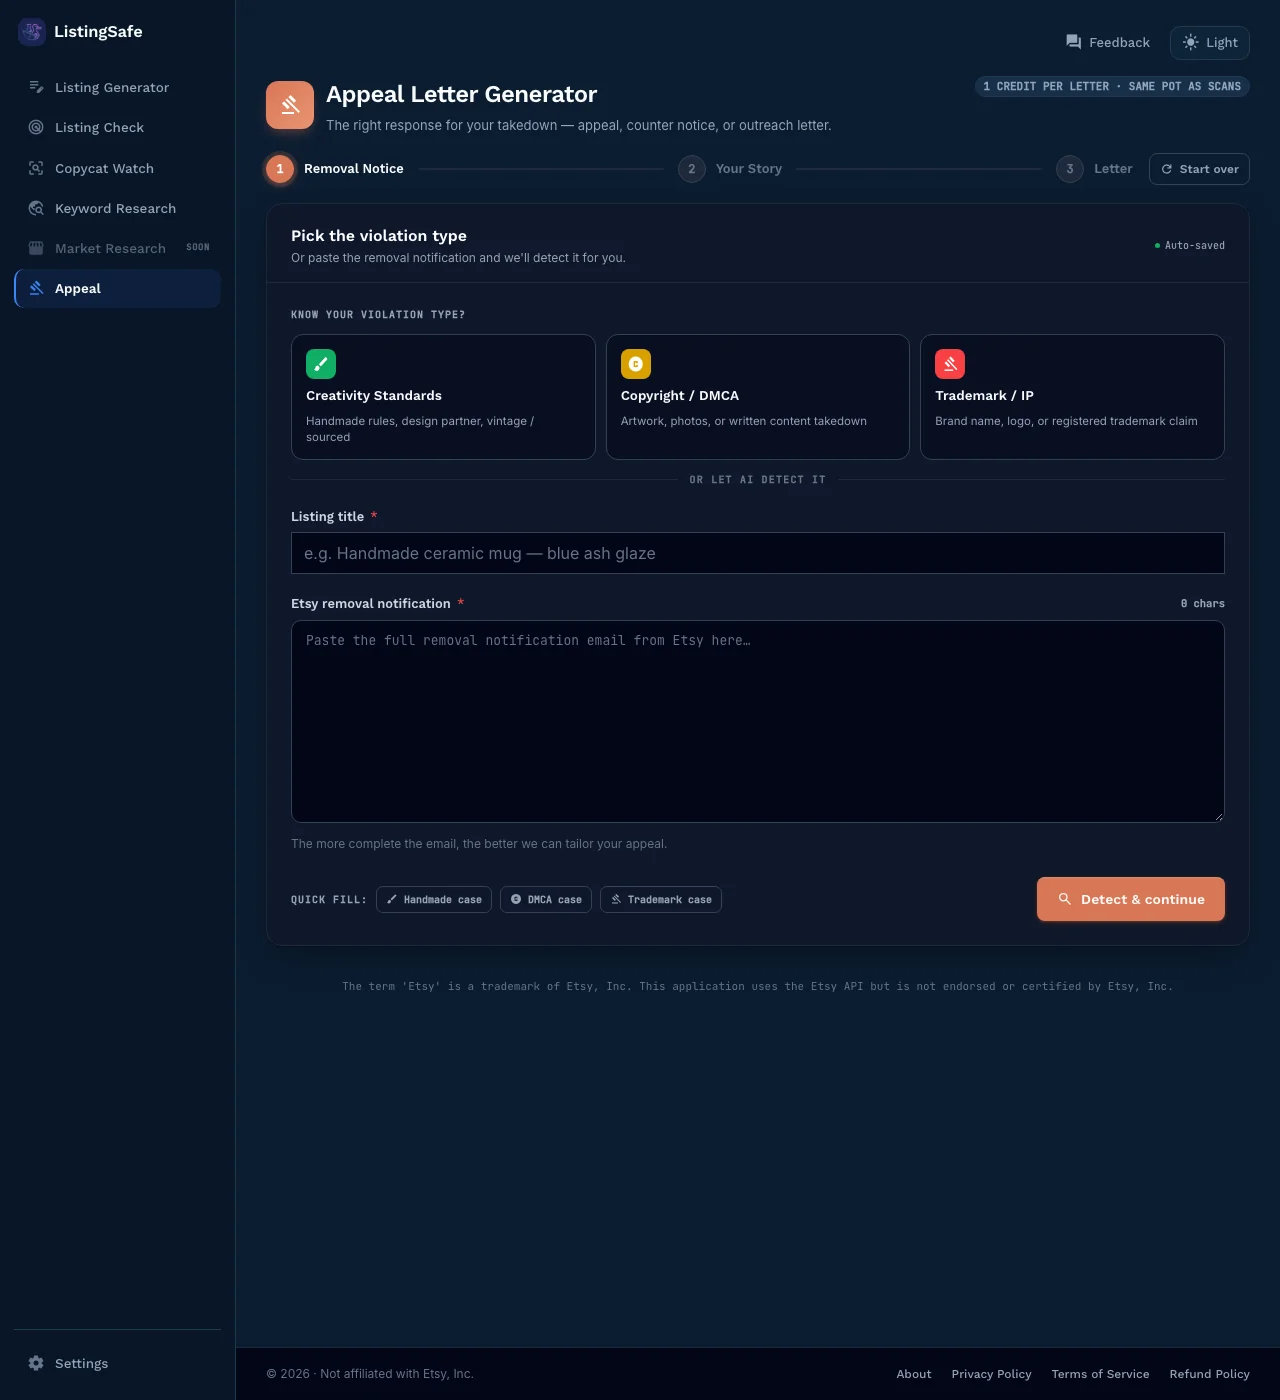The height and width of the screenshot is (1400, 1280).
Task: Open the Removal Notice step
Action: 335,169
